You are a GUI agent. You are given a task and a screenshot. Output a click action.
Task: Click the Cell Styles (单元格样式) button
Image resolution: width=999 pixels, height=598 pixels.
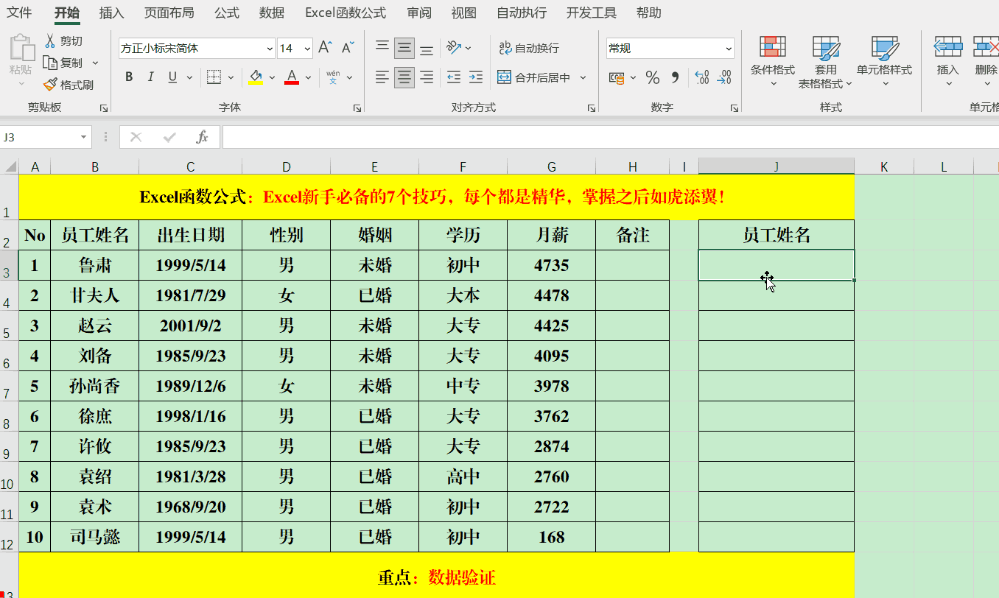[x=884, y=58]
